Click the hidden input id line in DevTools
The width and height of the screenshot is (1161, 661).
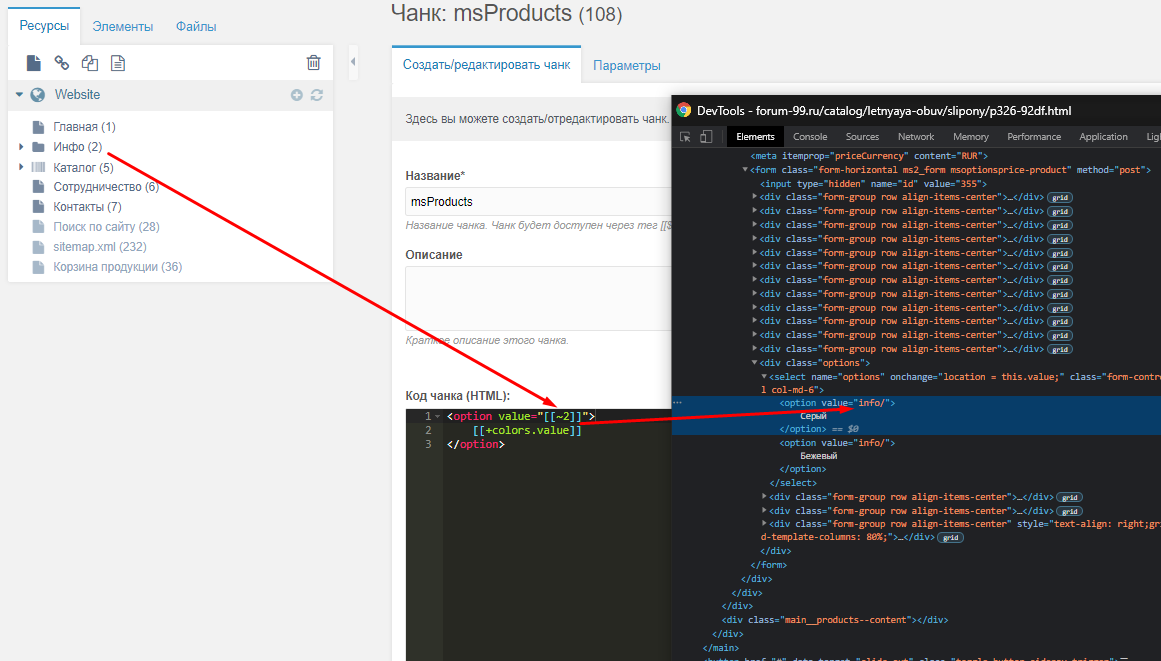874,184
